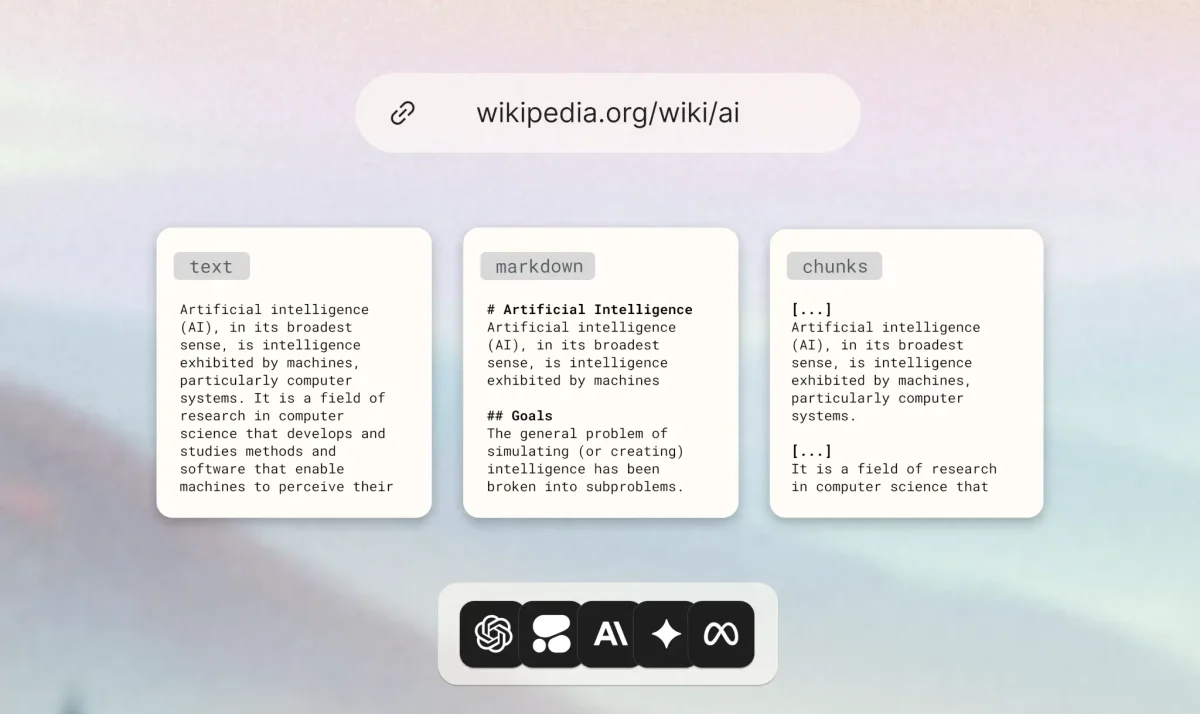Viewport: 1200px width, 714px height.
Task: Click the Gemini sparkle icon
Action: [664, 634]
